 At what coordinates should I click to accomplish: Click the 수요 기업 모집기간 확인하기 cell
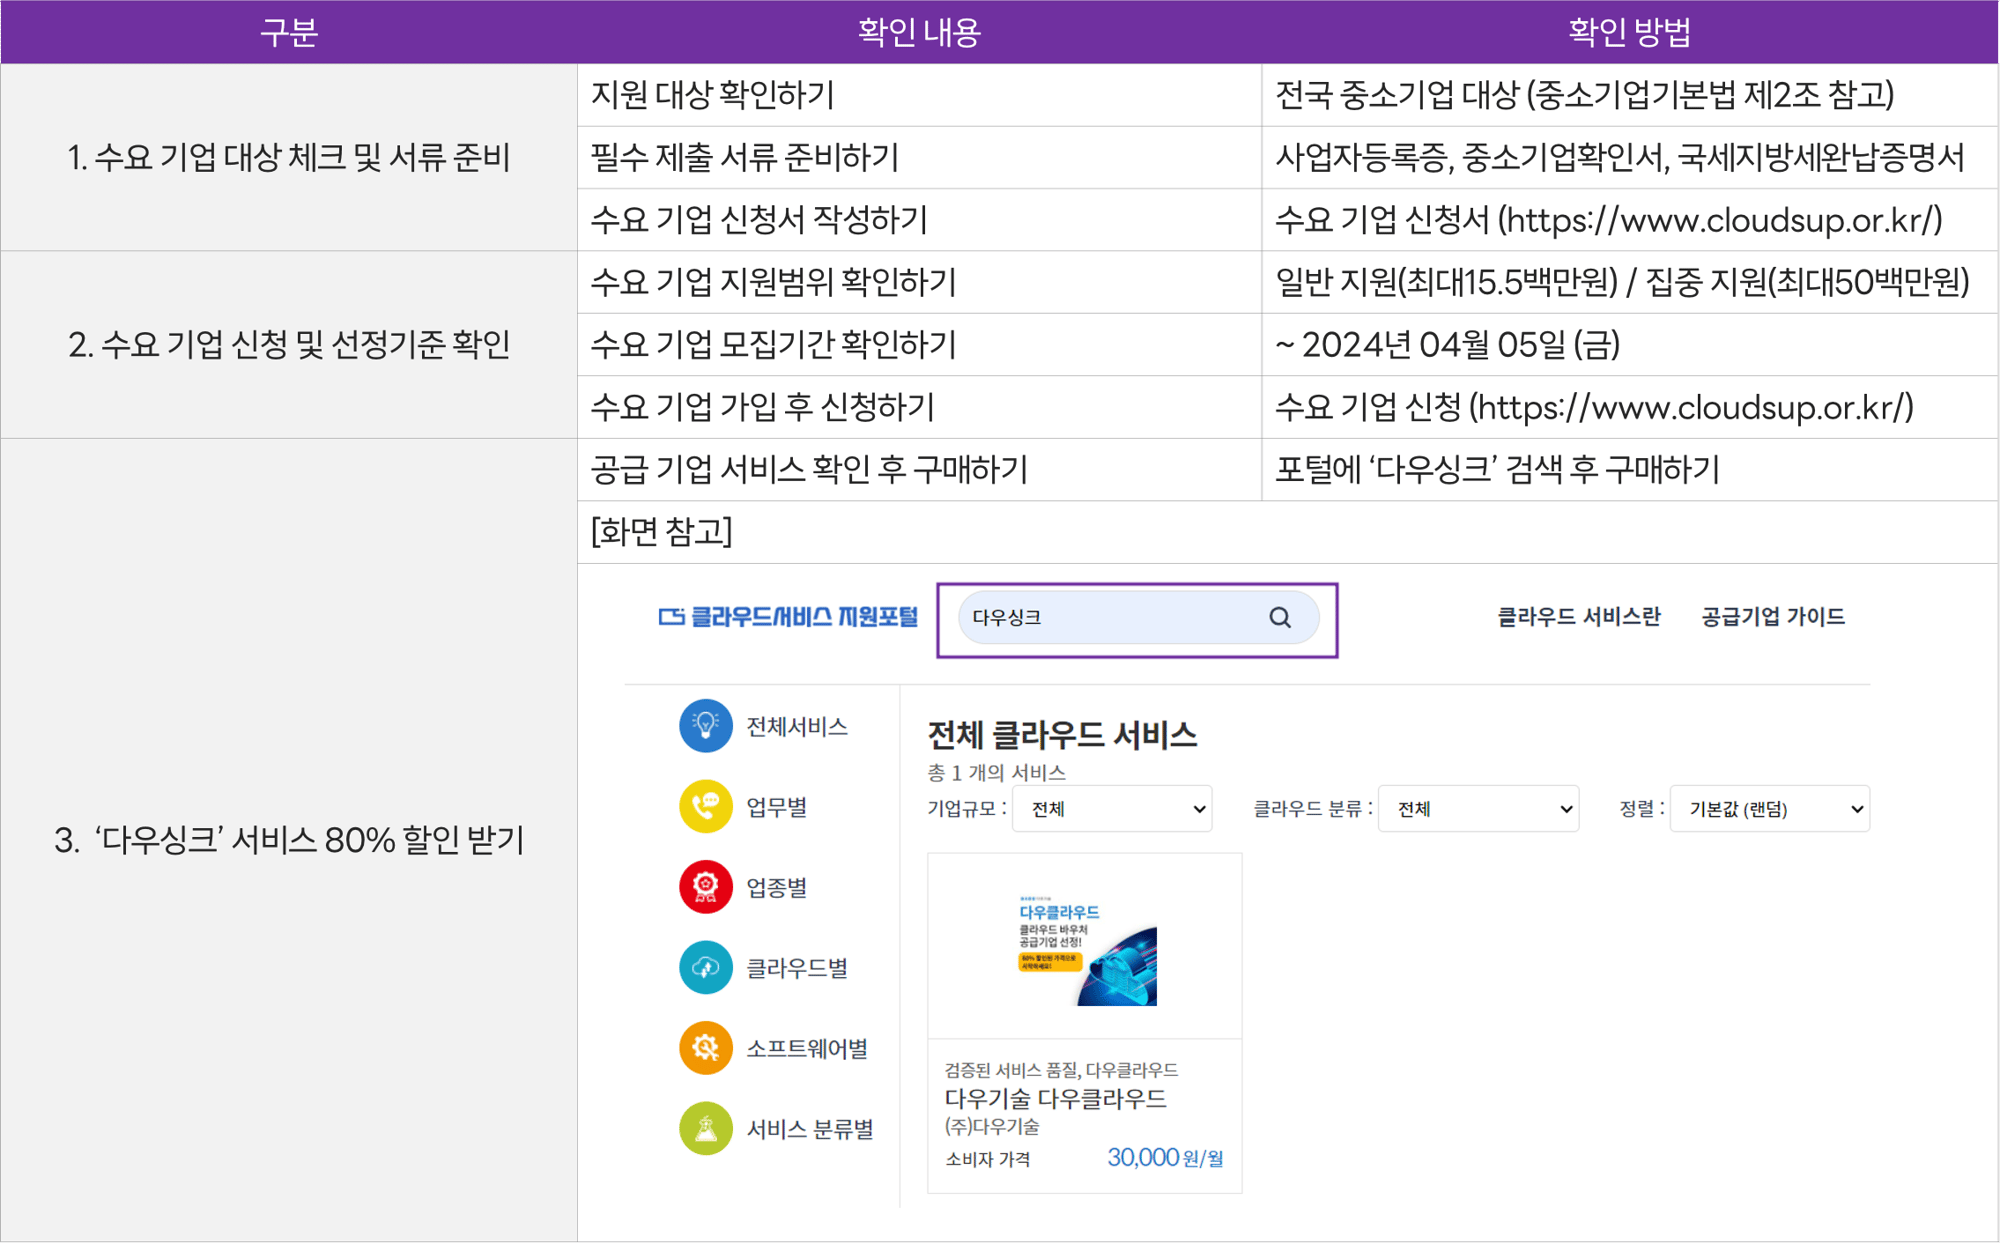919,345
